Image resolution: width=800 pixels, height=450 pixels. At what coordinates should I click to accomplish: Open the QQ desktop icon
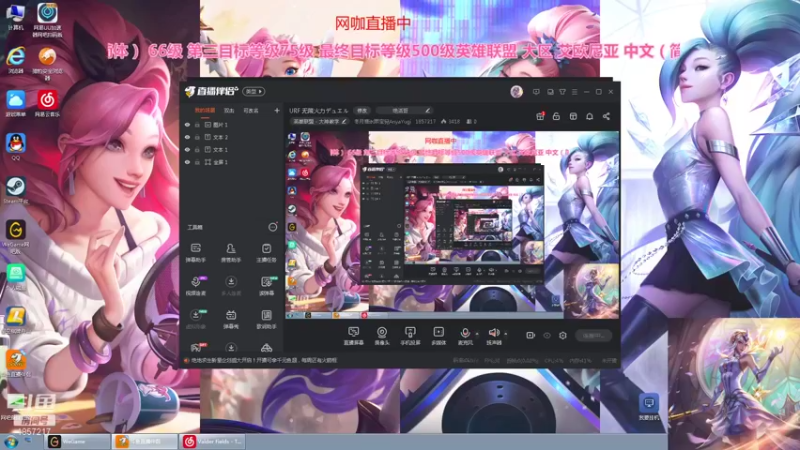click(16, 147)
